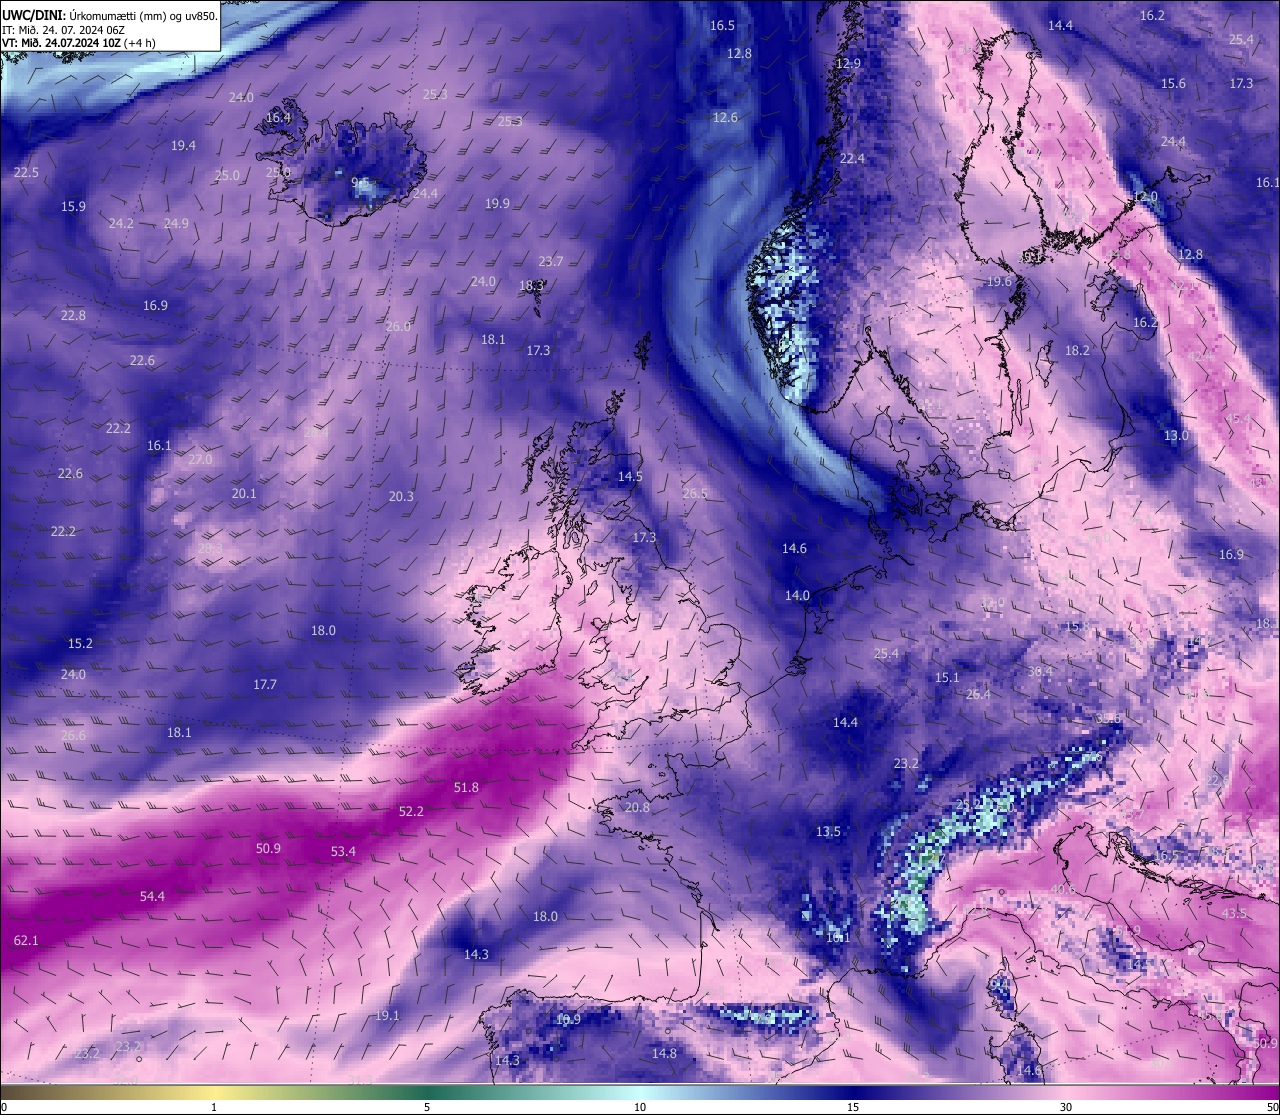Click the 14.0 value on the map
This screenshot has height=1115, width=1280.
(797, 596)
